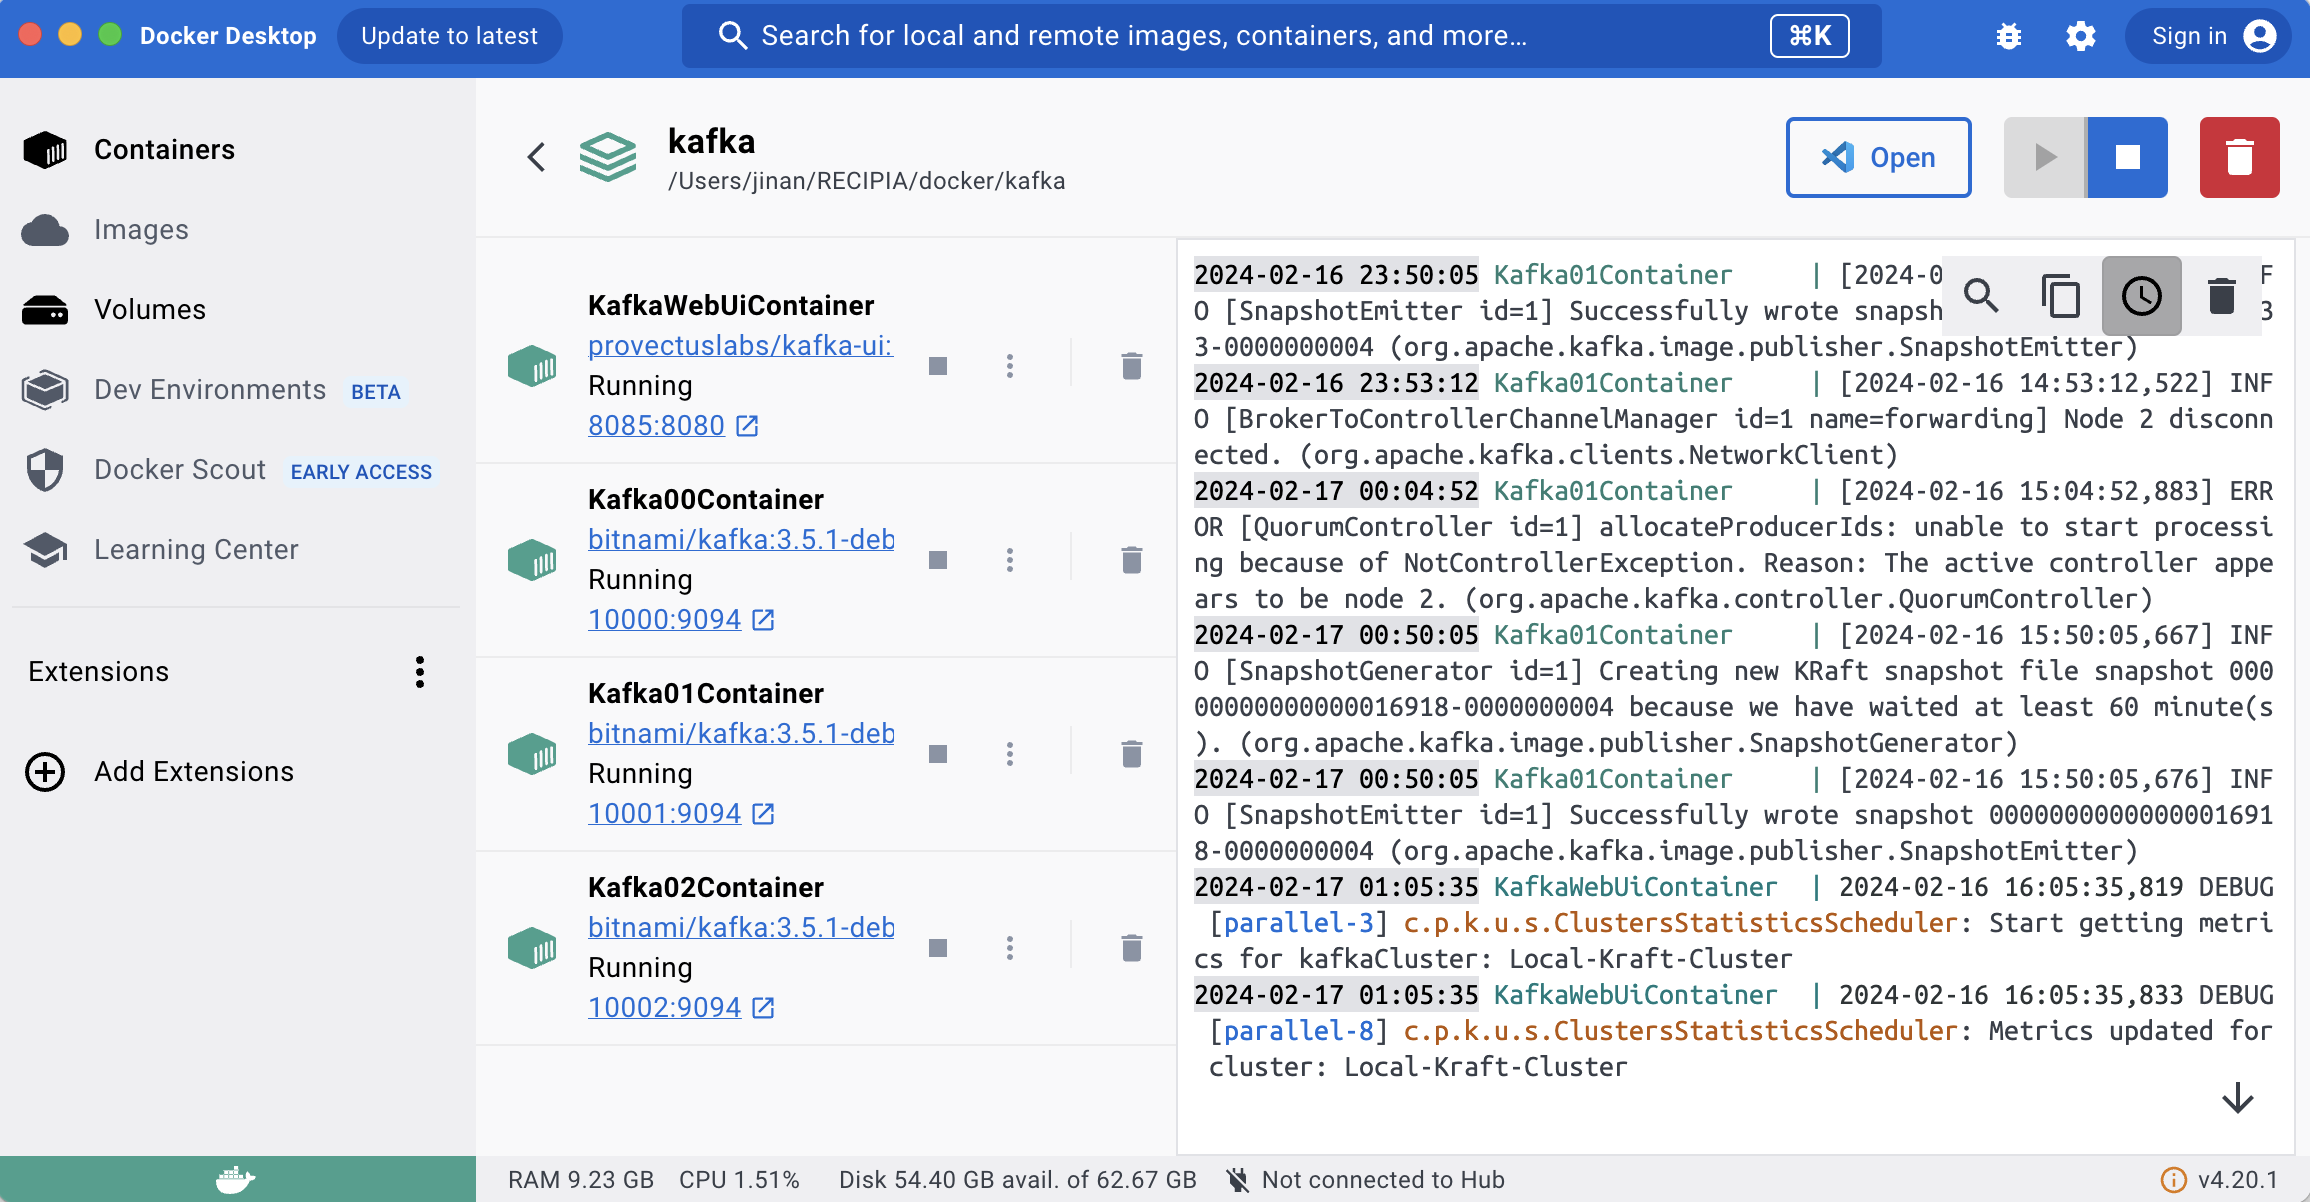
Task: Go to the Images section
Action: click(x=141, y=230)
